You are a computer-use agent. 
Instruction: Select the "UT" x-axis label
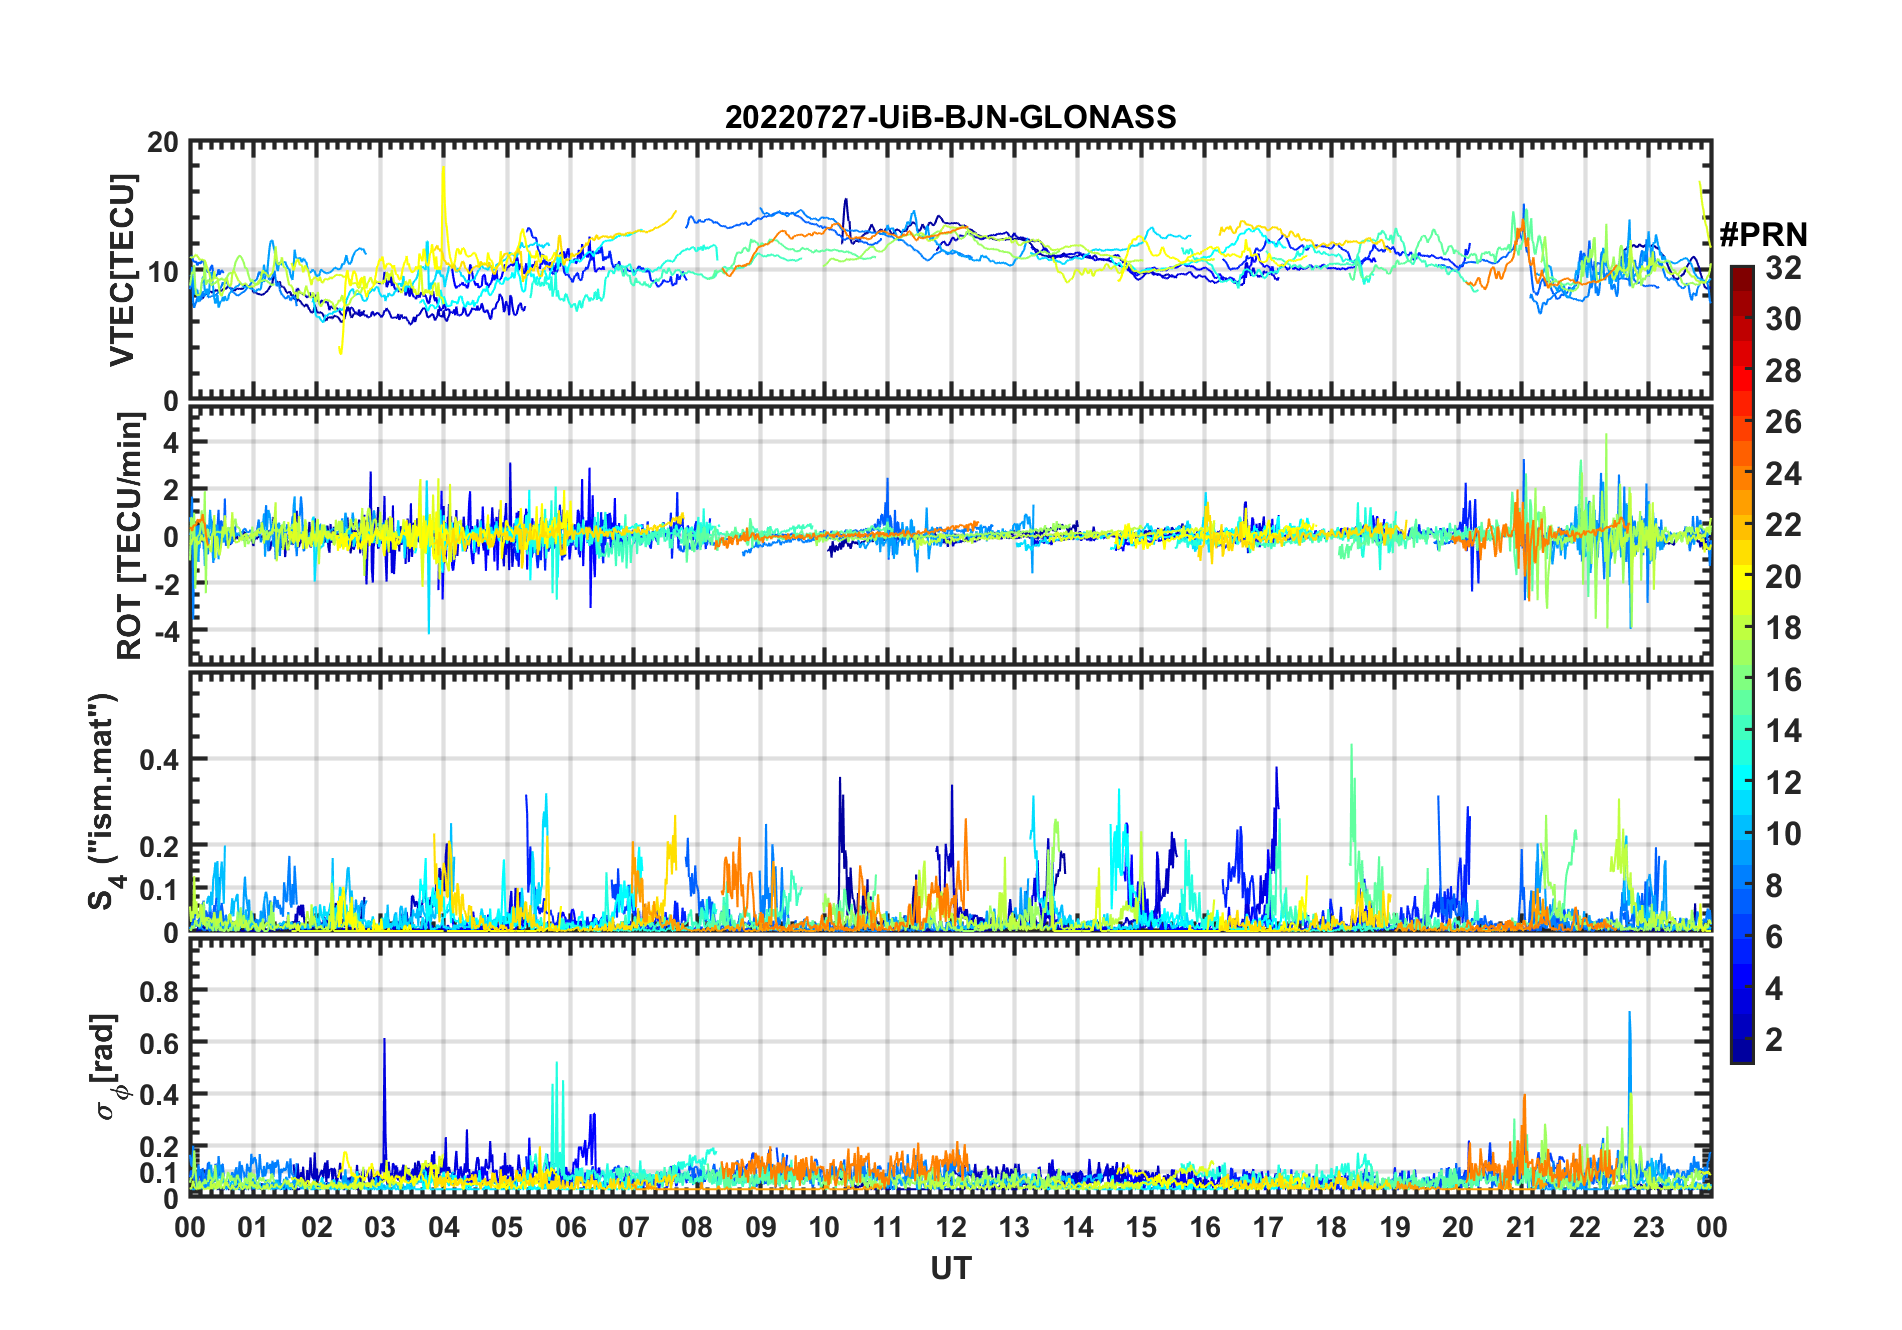(x=950, y=1269)
